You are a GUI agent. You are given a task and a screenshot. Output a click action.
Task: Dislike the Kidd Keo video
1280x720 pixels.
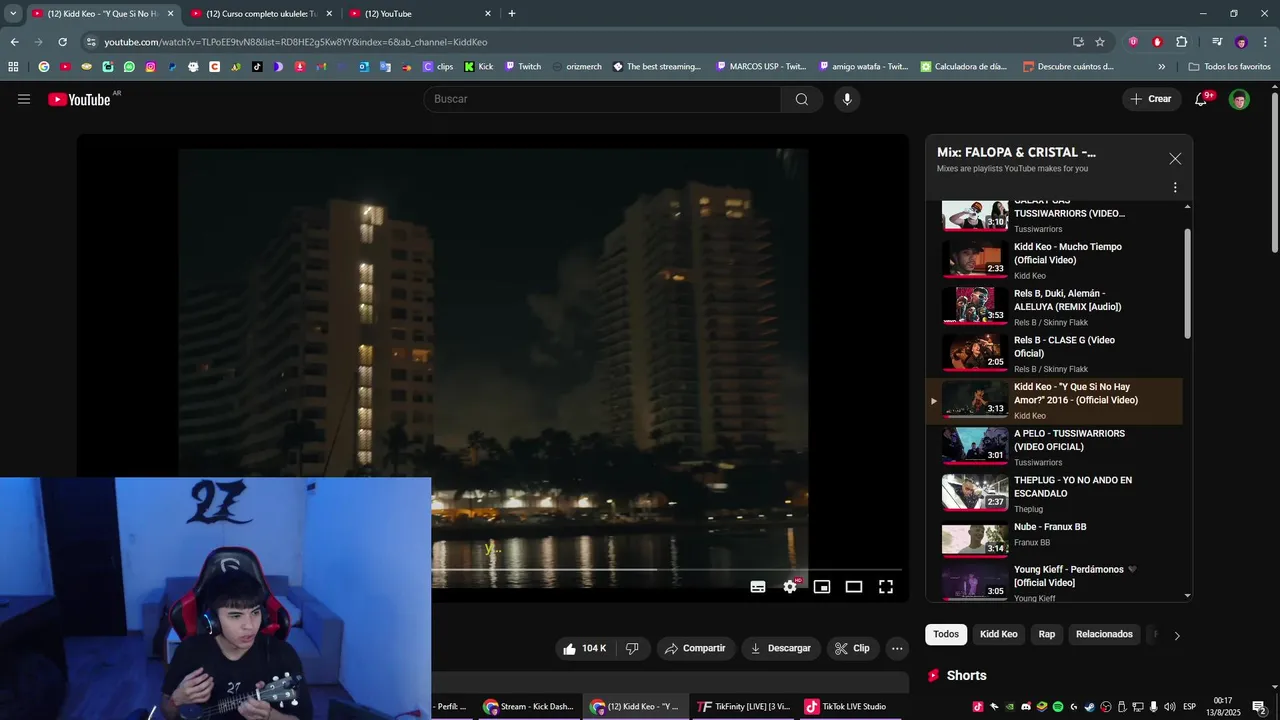[x=632, y=648]
